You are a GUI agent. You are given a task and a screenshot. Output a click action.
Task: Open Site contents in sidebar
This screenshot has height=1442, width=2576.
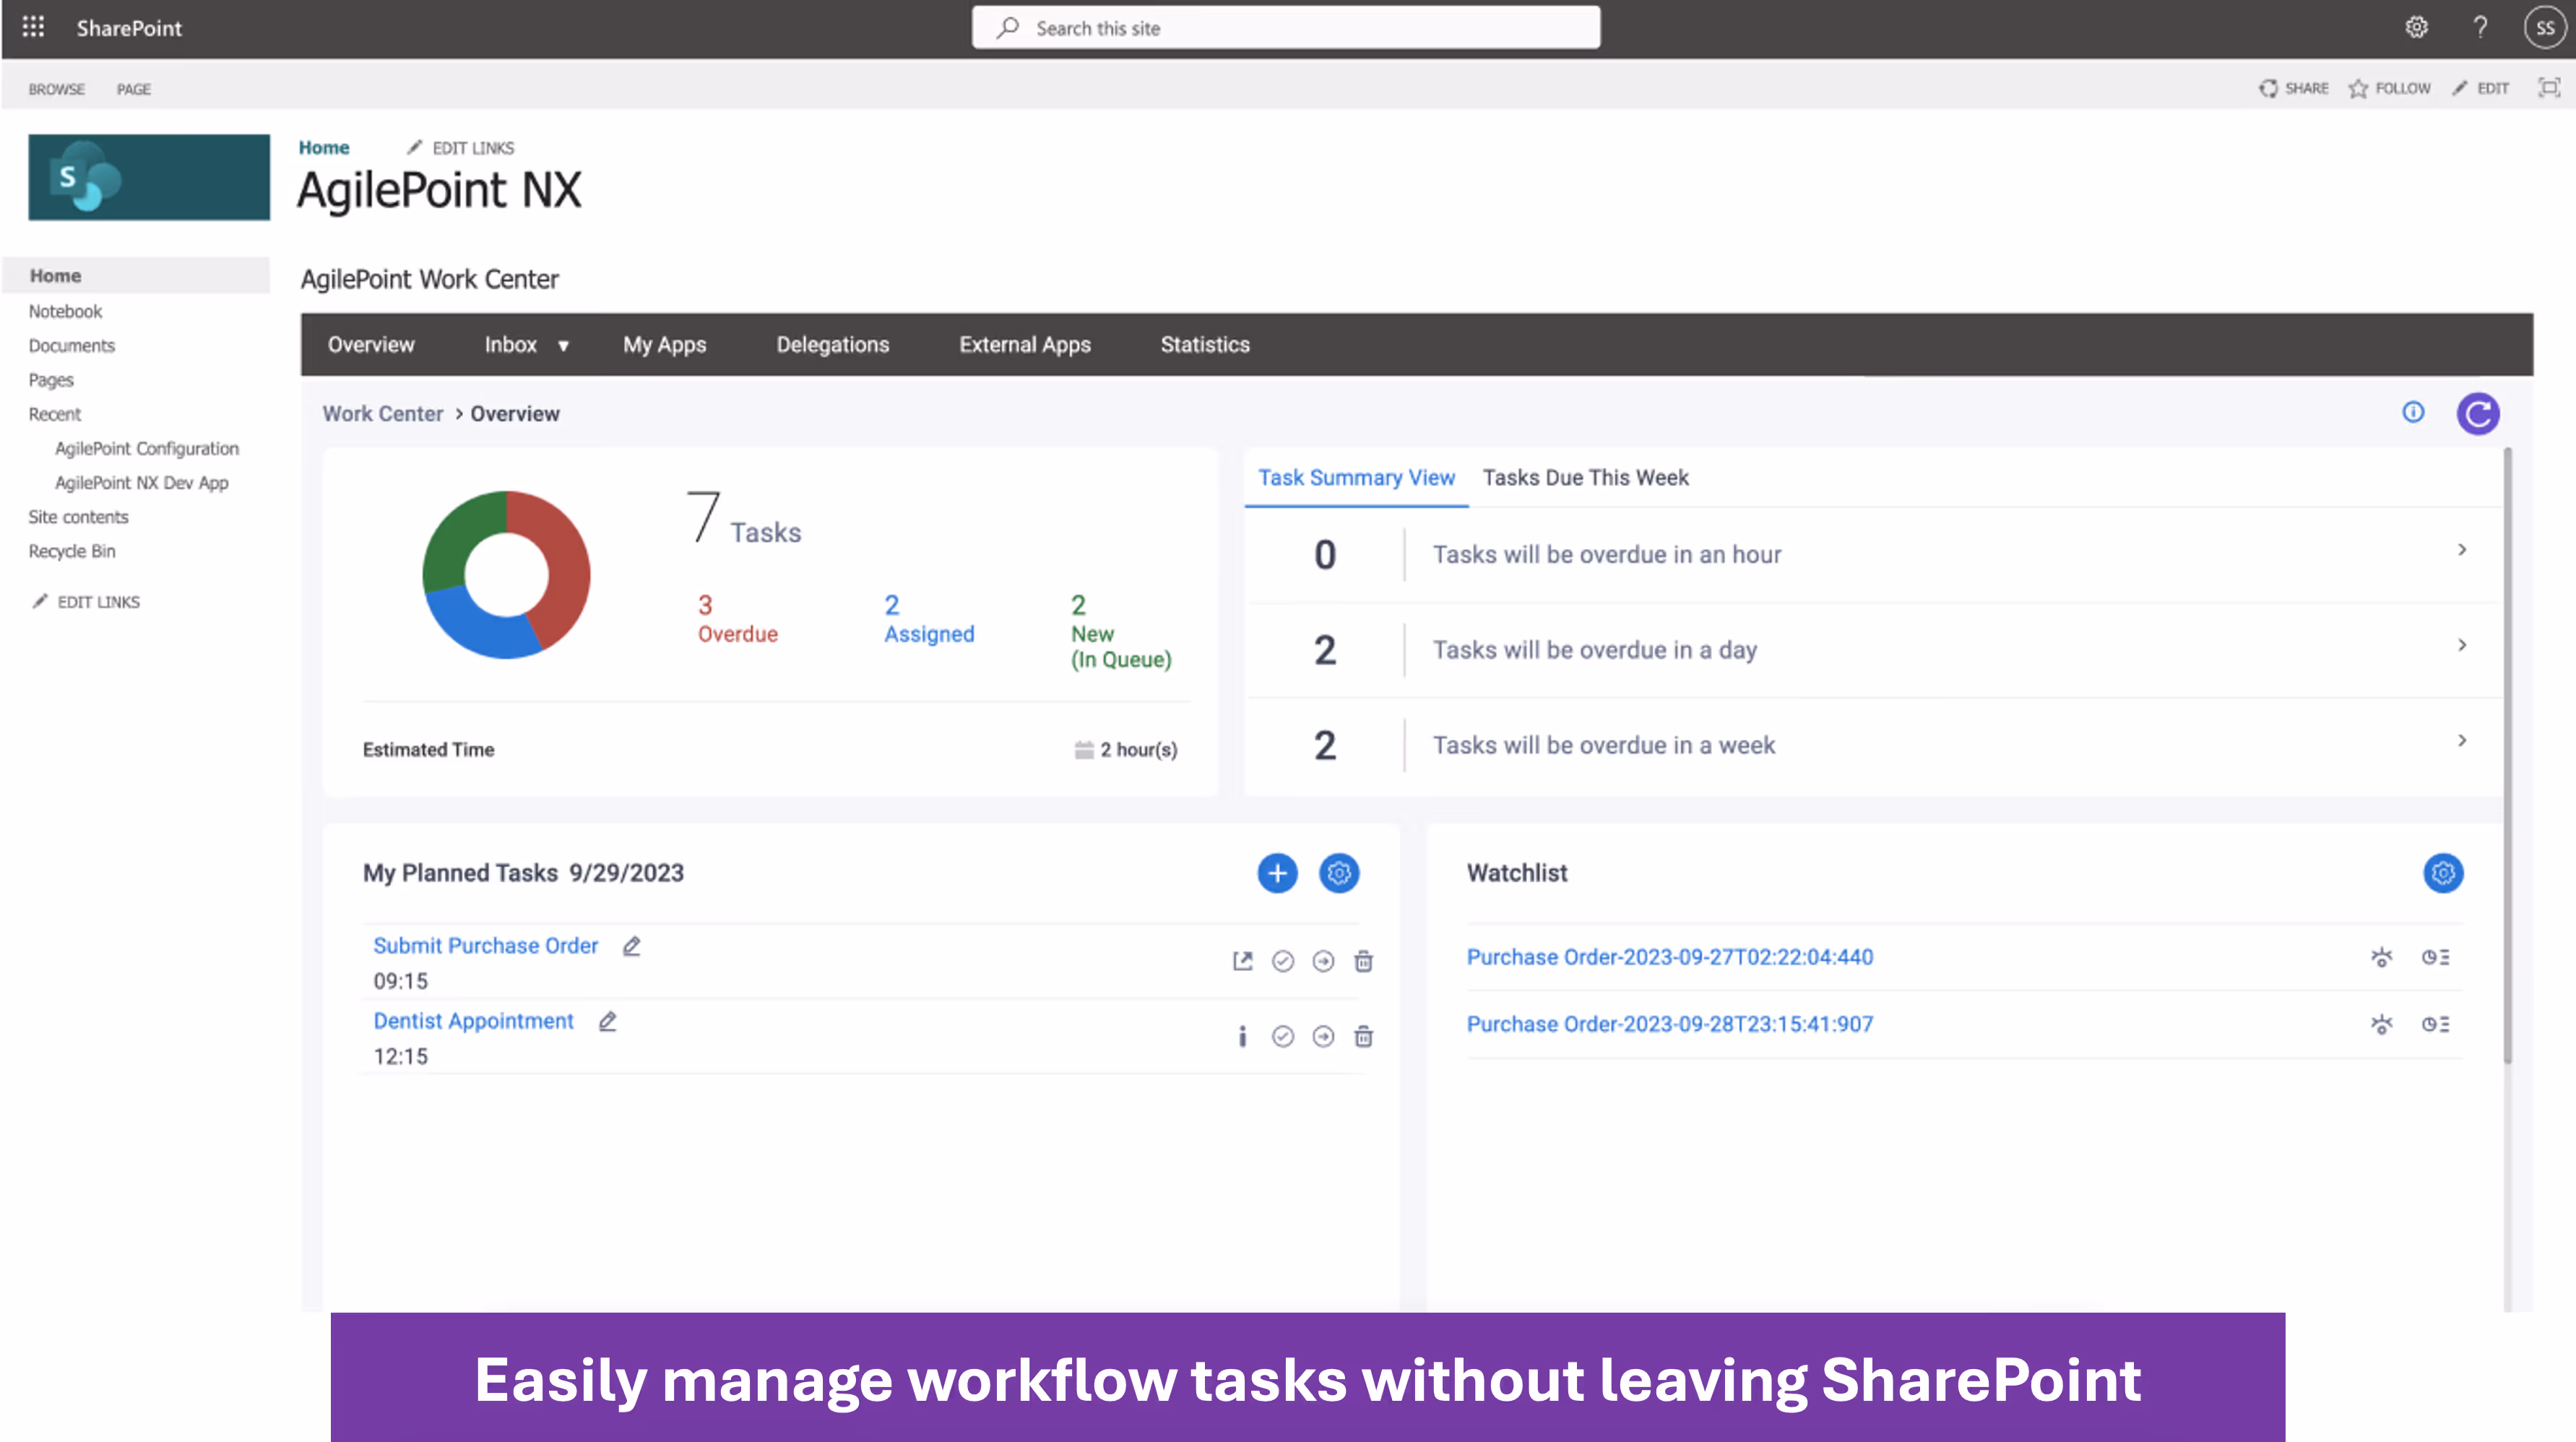[78, 517]
